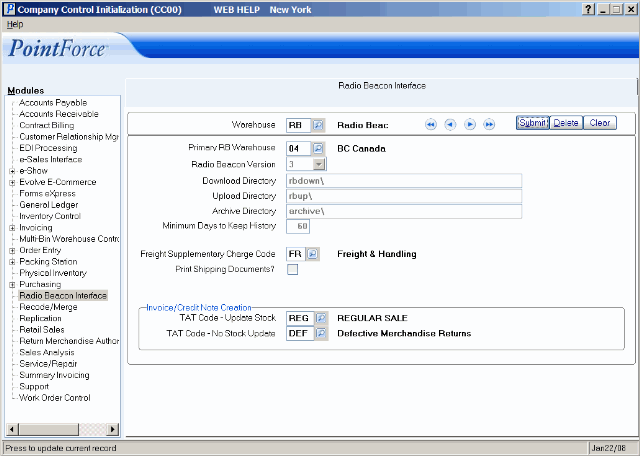Click the Warehouse input field containing RB
This screenshot has height=456, width=640.
pos(299,125)
